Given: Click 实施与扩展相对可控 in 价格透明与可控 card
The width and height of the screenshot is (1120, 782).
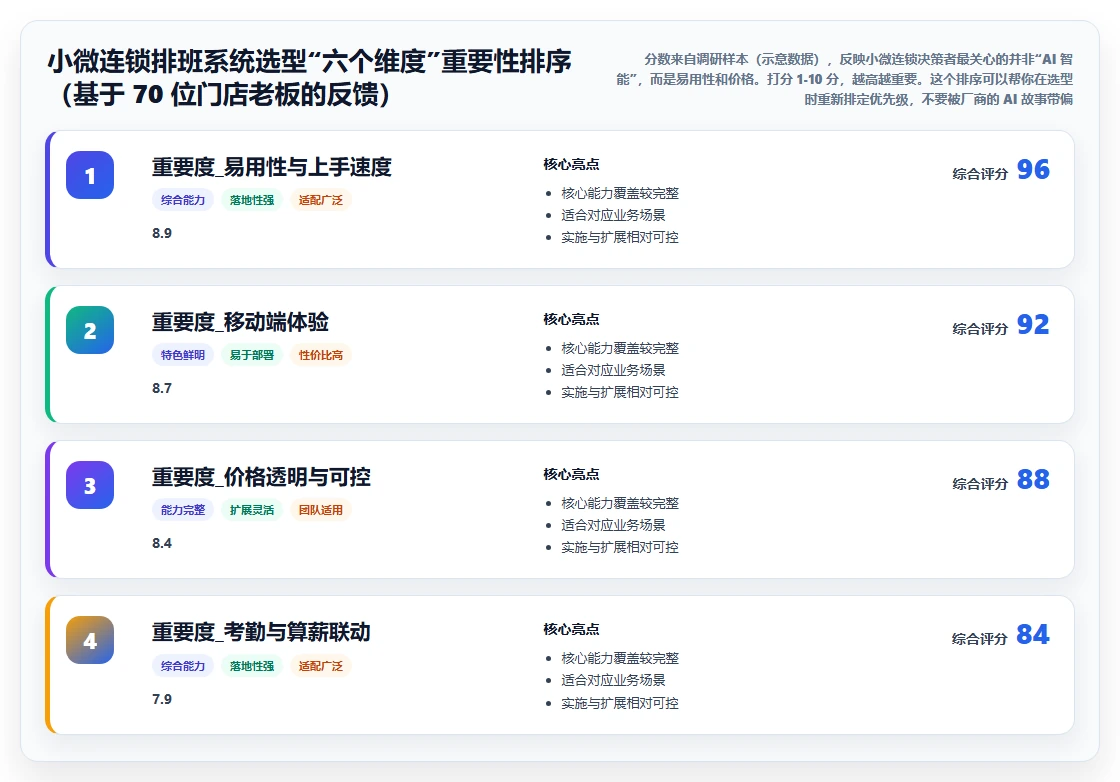Looking at the screenshot, I should point(620,547).
